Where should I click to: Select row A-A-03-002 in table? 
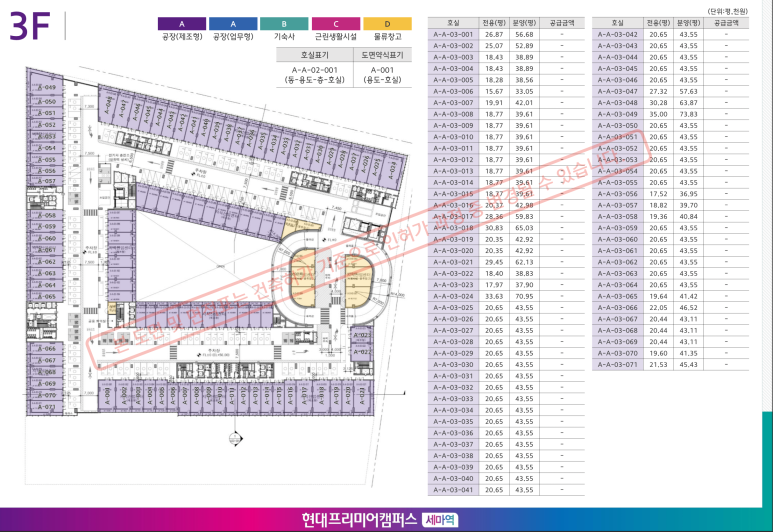pos(506,46)
